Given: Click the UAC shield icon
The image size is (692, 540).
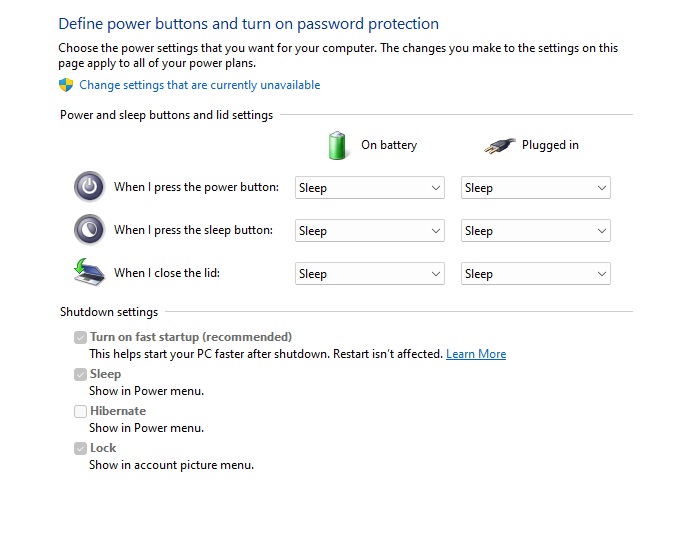Looking at the screenshot, I should [x=66, y=85].
